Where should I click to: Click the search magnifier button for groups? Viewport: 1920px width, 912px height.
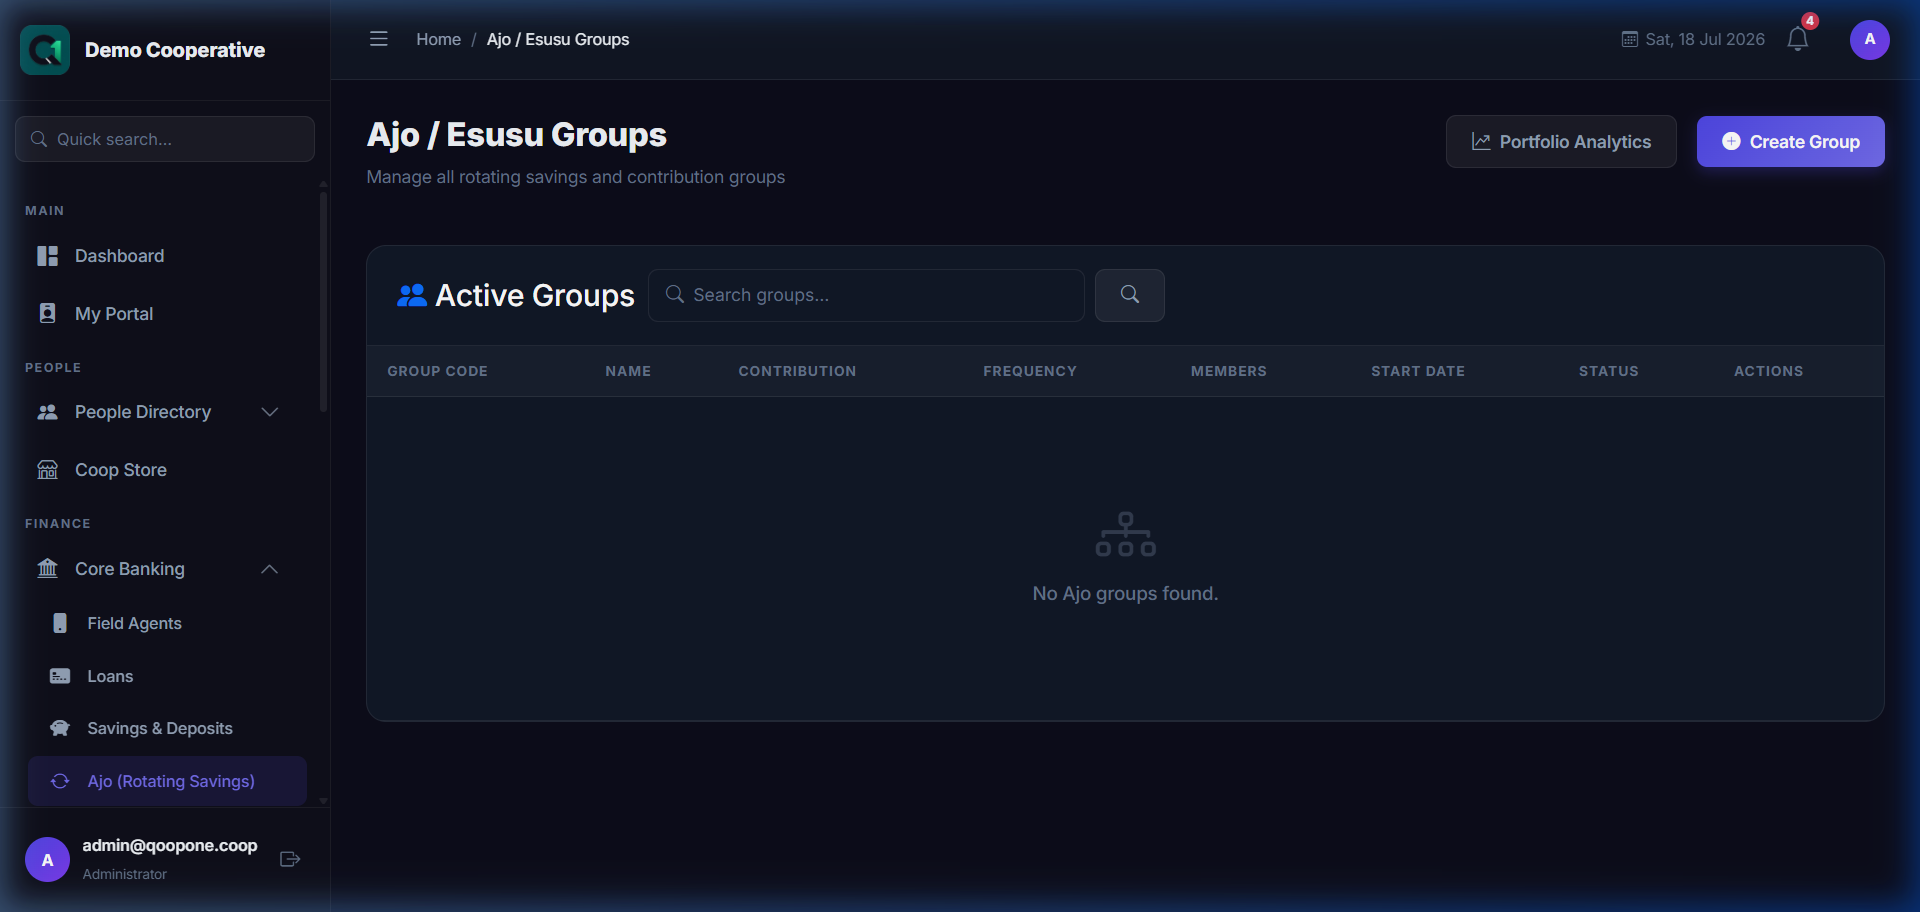tap(1129, 295)
